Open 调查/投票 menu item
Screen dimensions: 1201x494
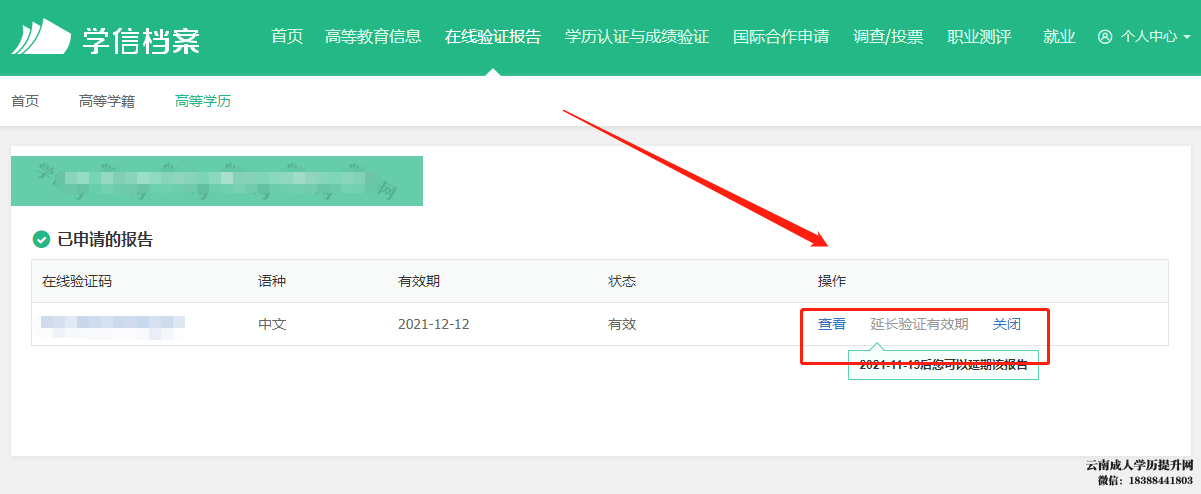pyautogui.click(x=888, y=37)
